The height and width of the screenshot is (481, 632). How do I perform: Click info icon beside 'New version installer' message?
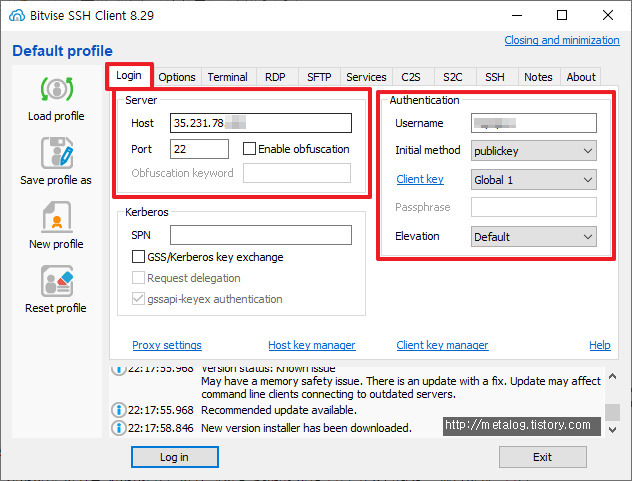click(x=118, y=428)
